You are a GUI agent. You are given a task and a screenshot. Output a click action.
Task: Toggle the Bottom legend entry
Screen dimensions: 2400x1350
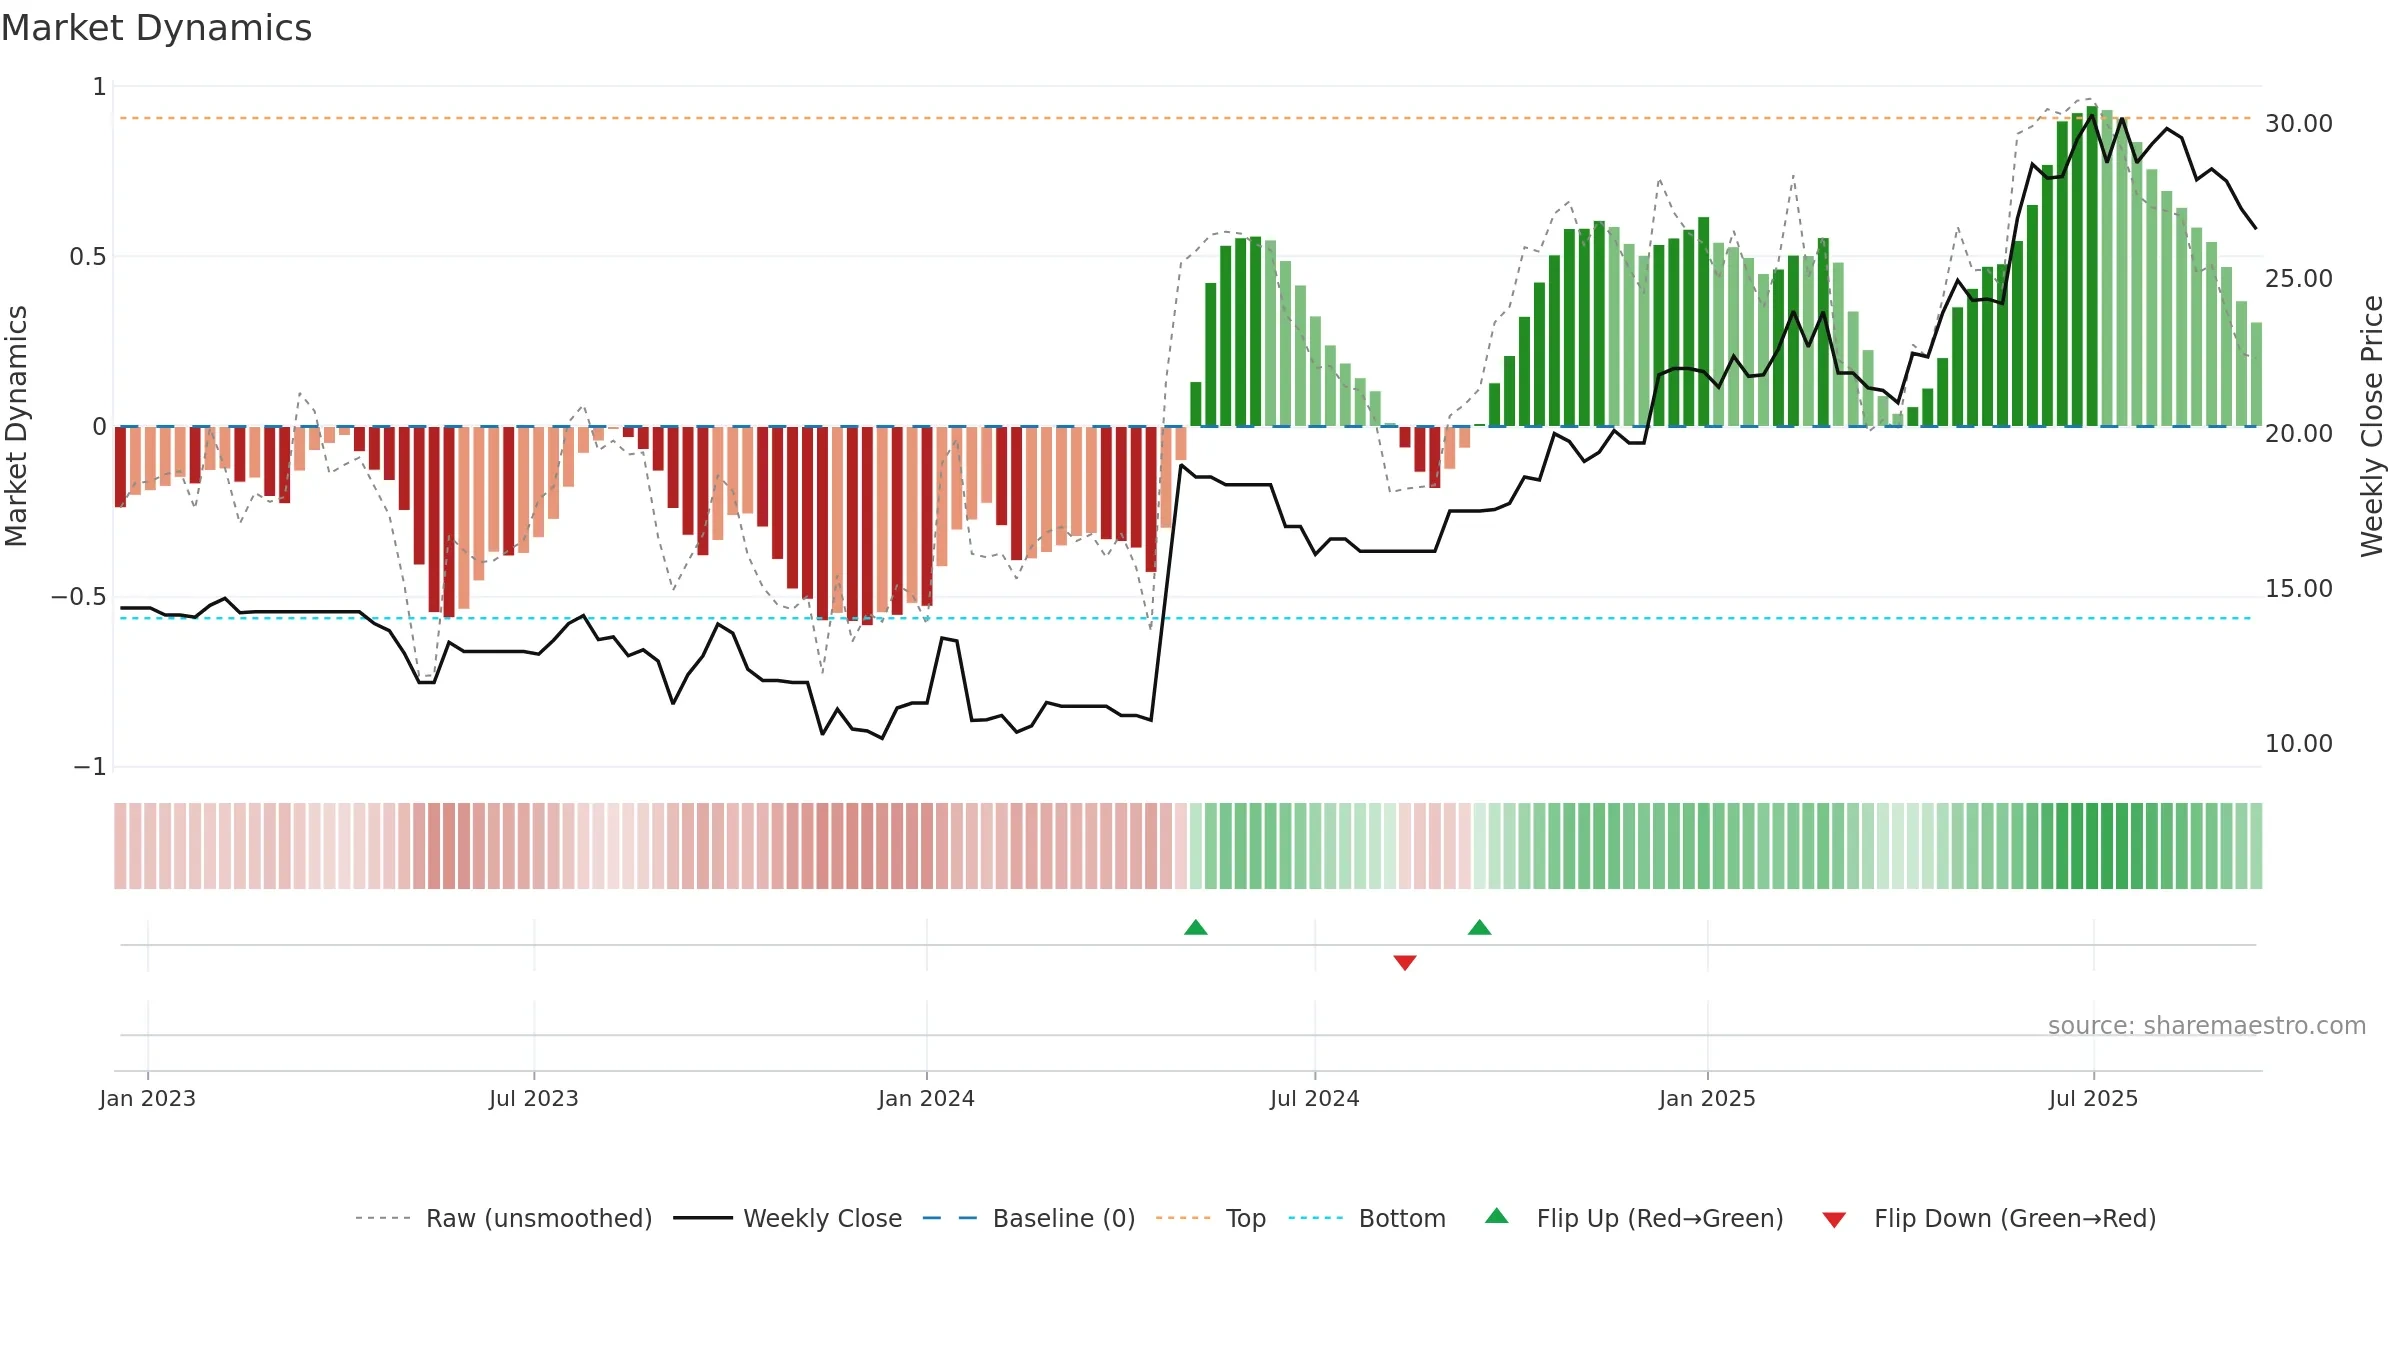tap(1367, 1218)
